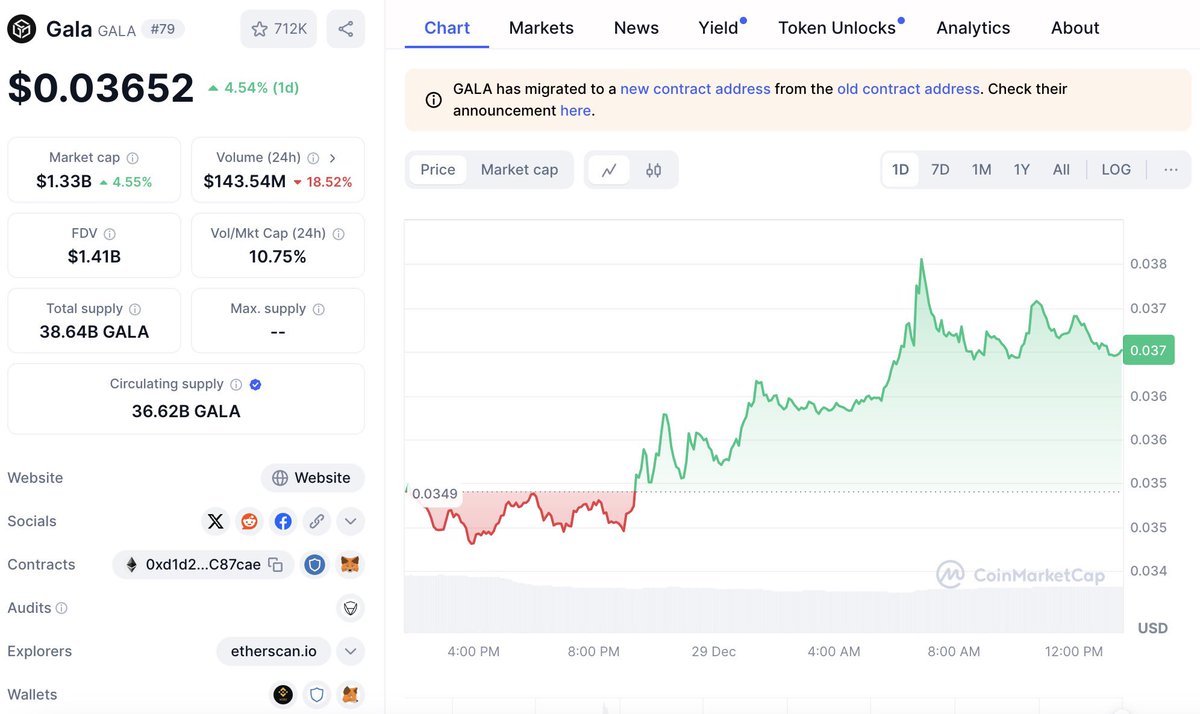
Task: Open the Yield tab
Action: [x=719, y=28]
